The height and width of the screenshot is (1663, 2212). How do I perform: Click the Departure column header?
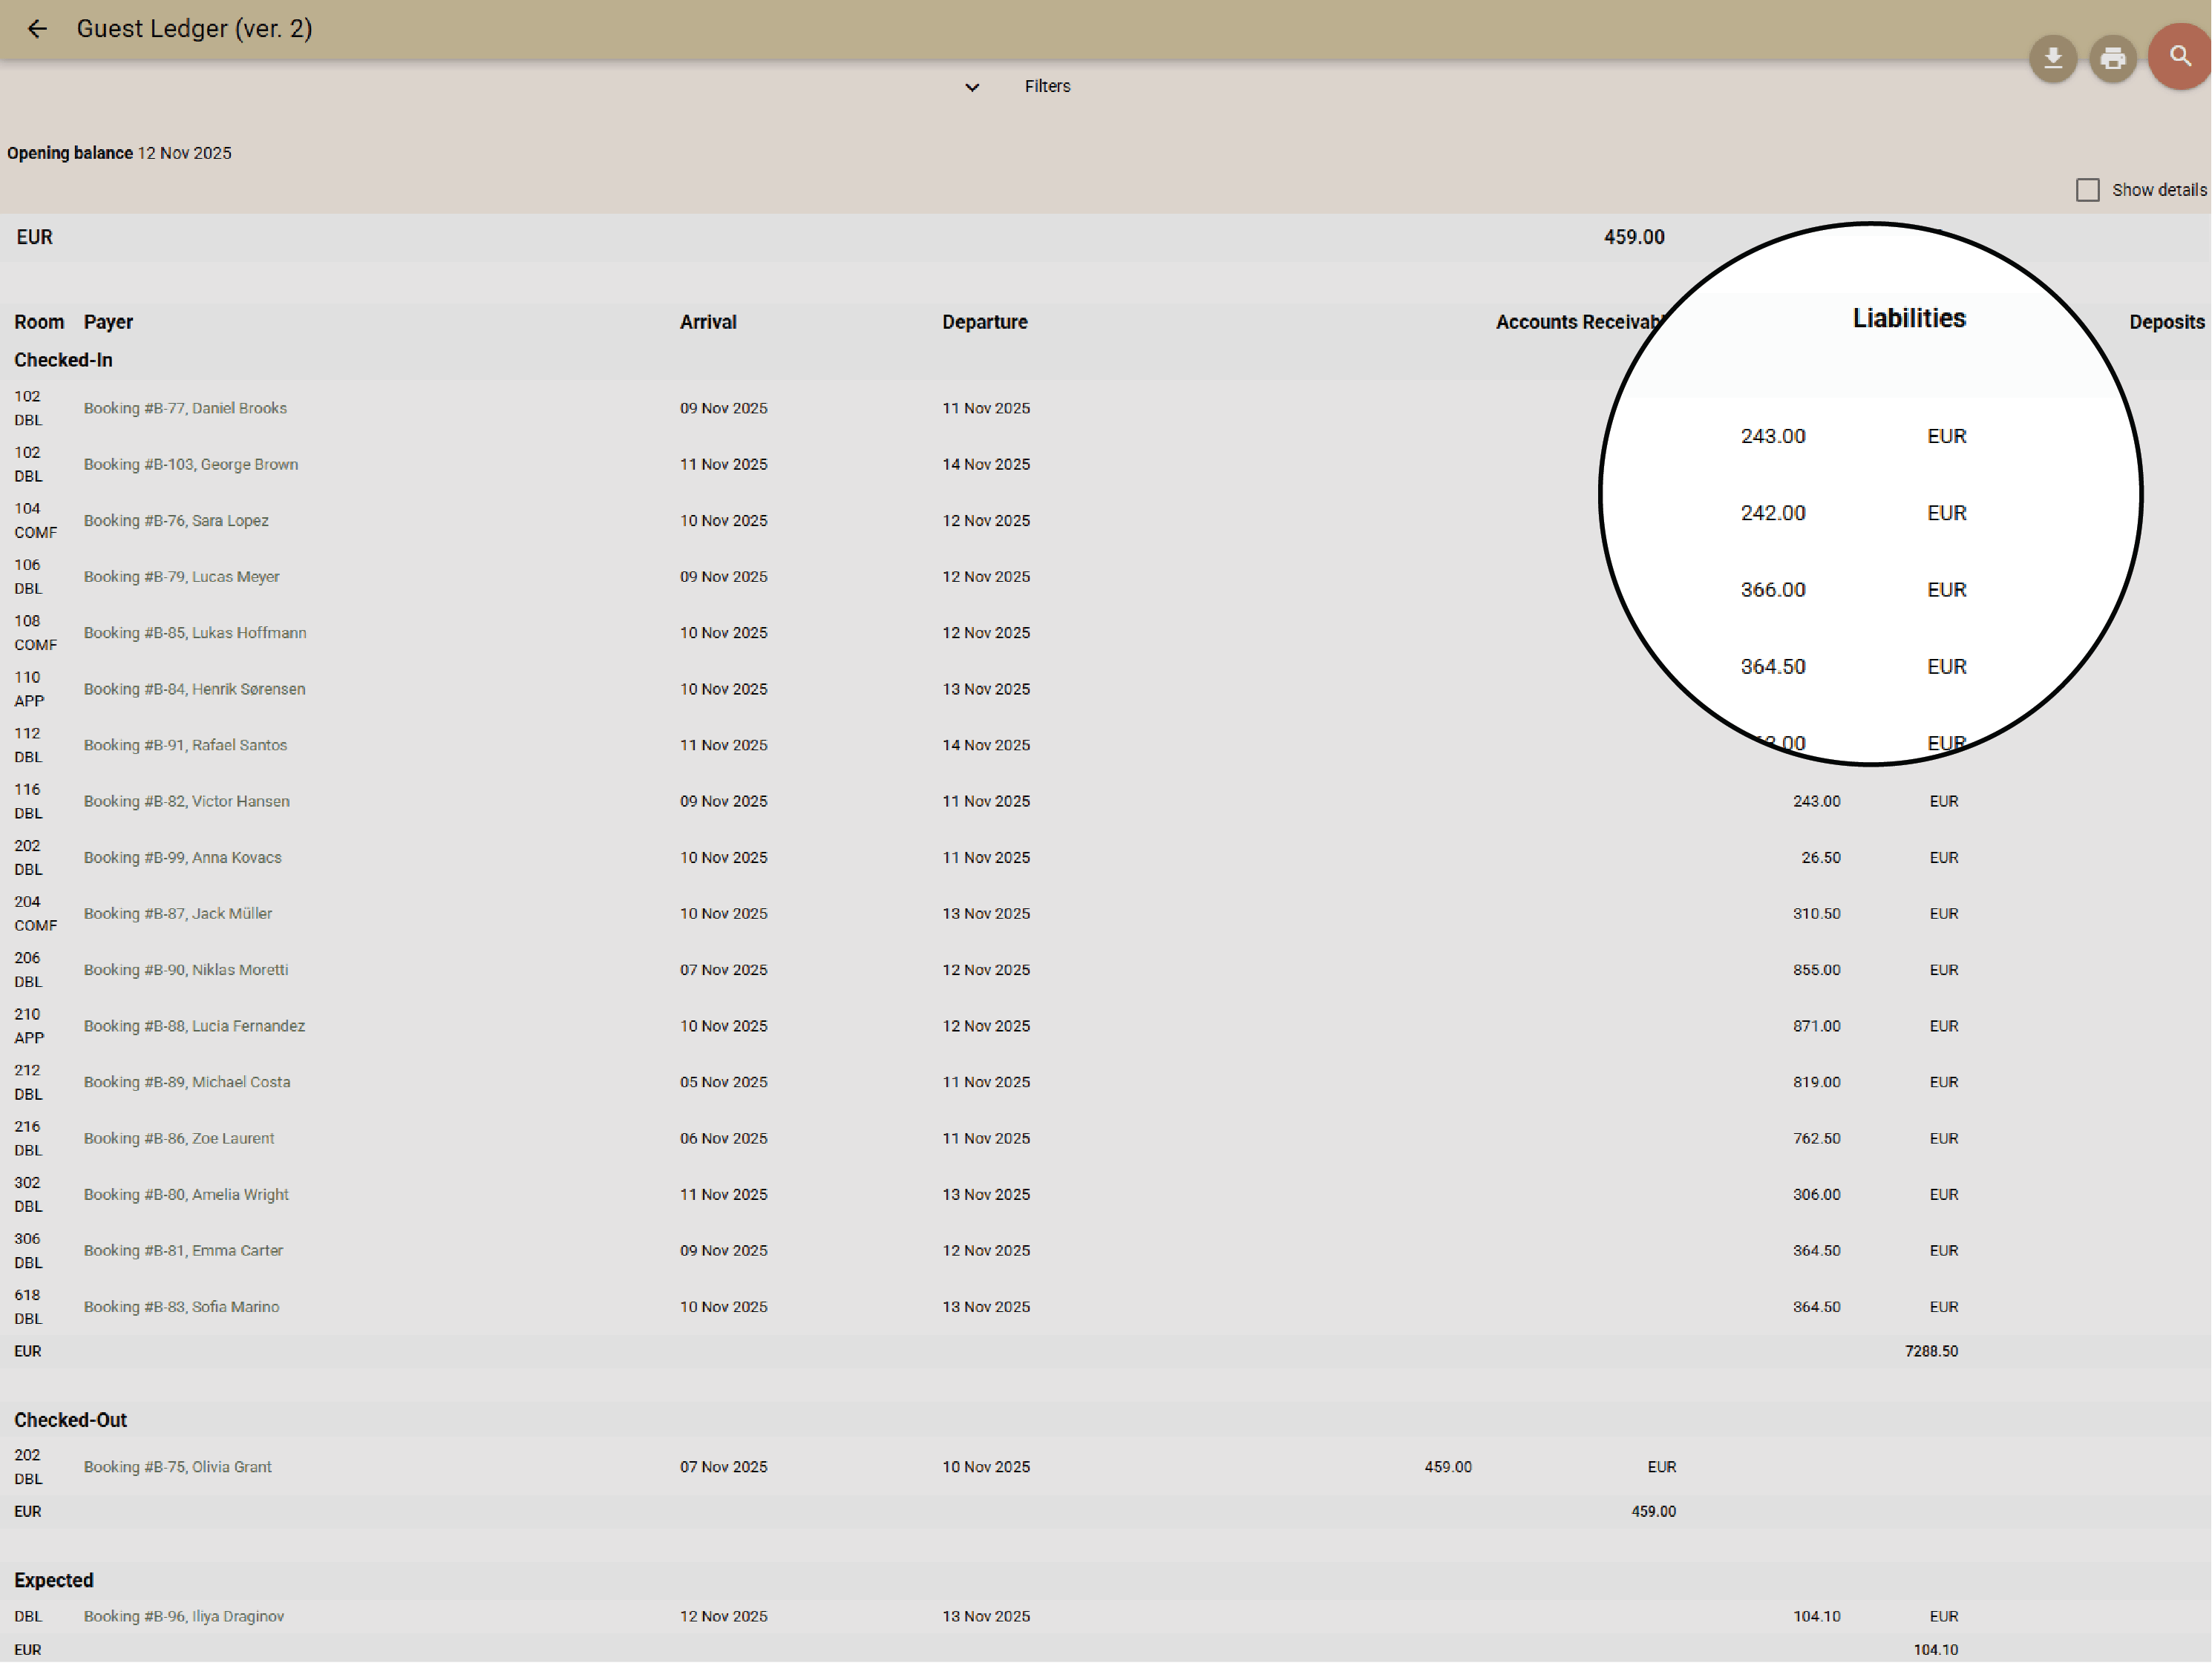pyautogui.click(x=985, y=321)
